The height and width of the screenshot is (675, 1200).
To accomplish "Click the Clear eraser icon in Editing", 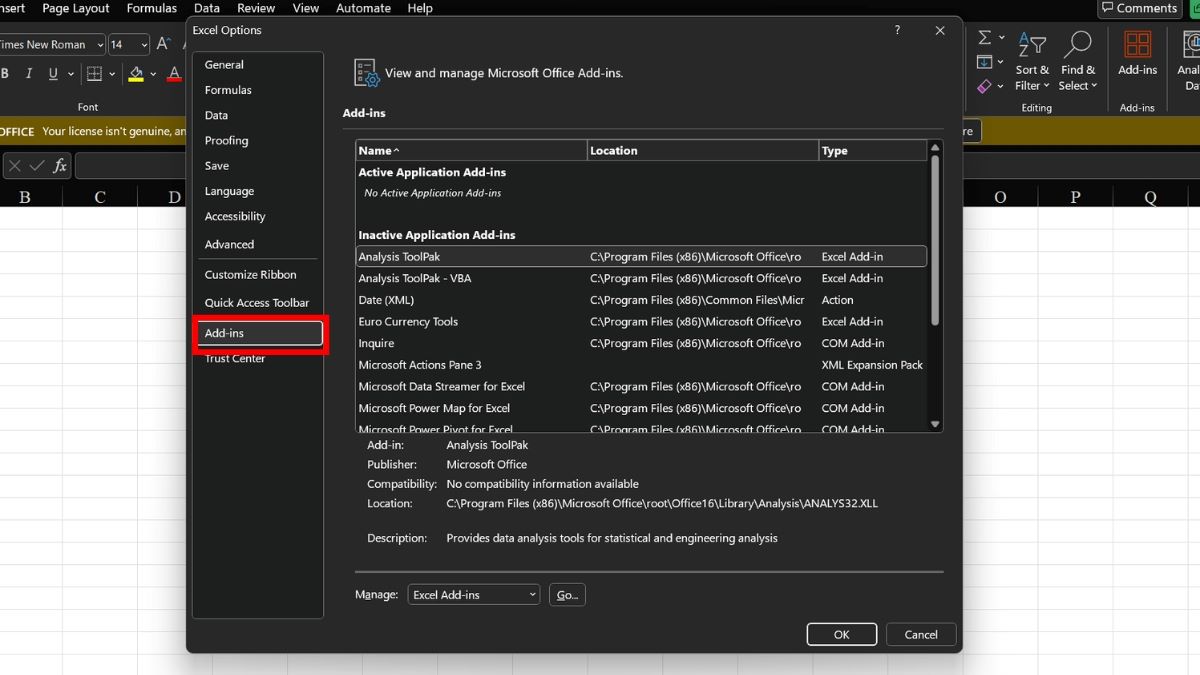I will (985, 86).
